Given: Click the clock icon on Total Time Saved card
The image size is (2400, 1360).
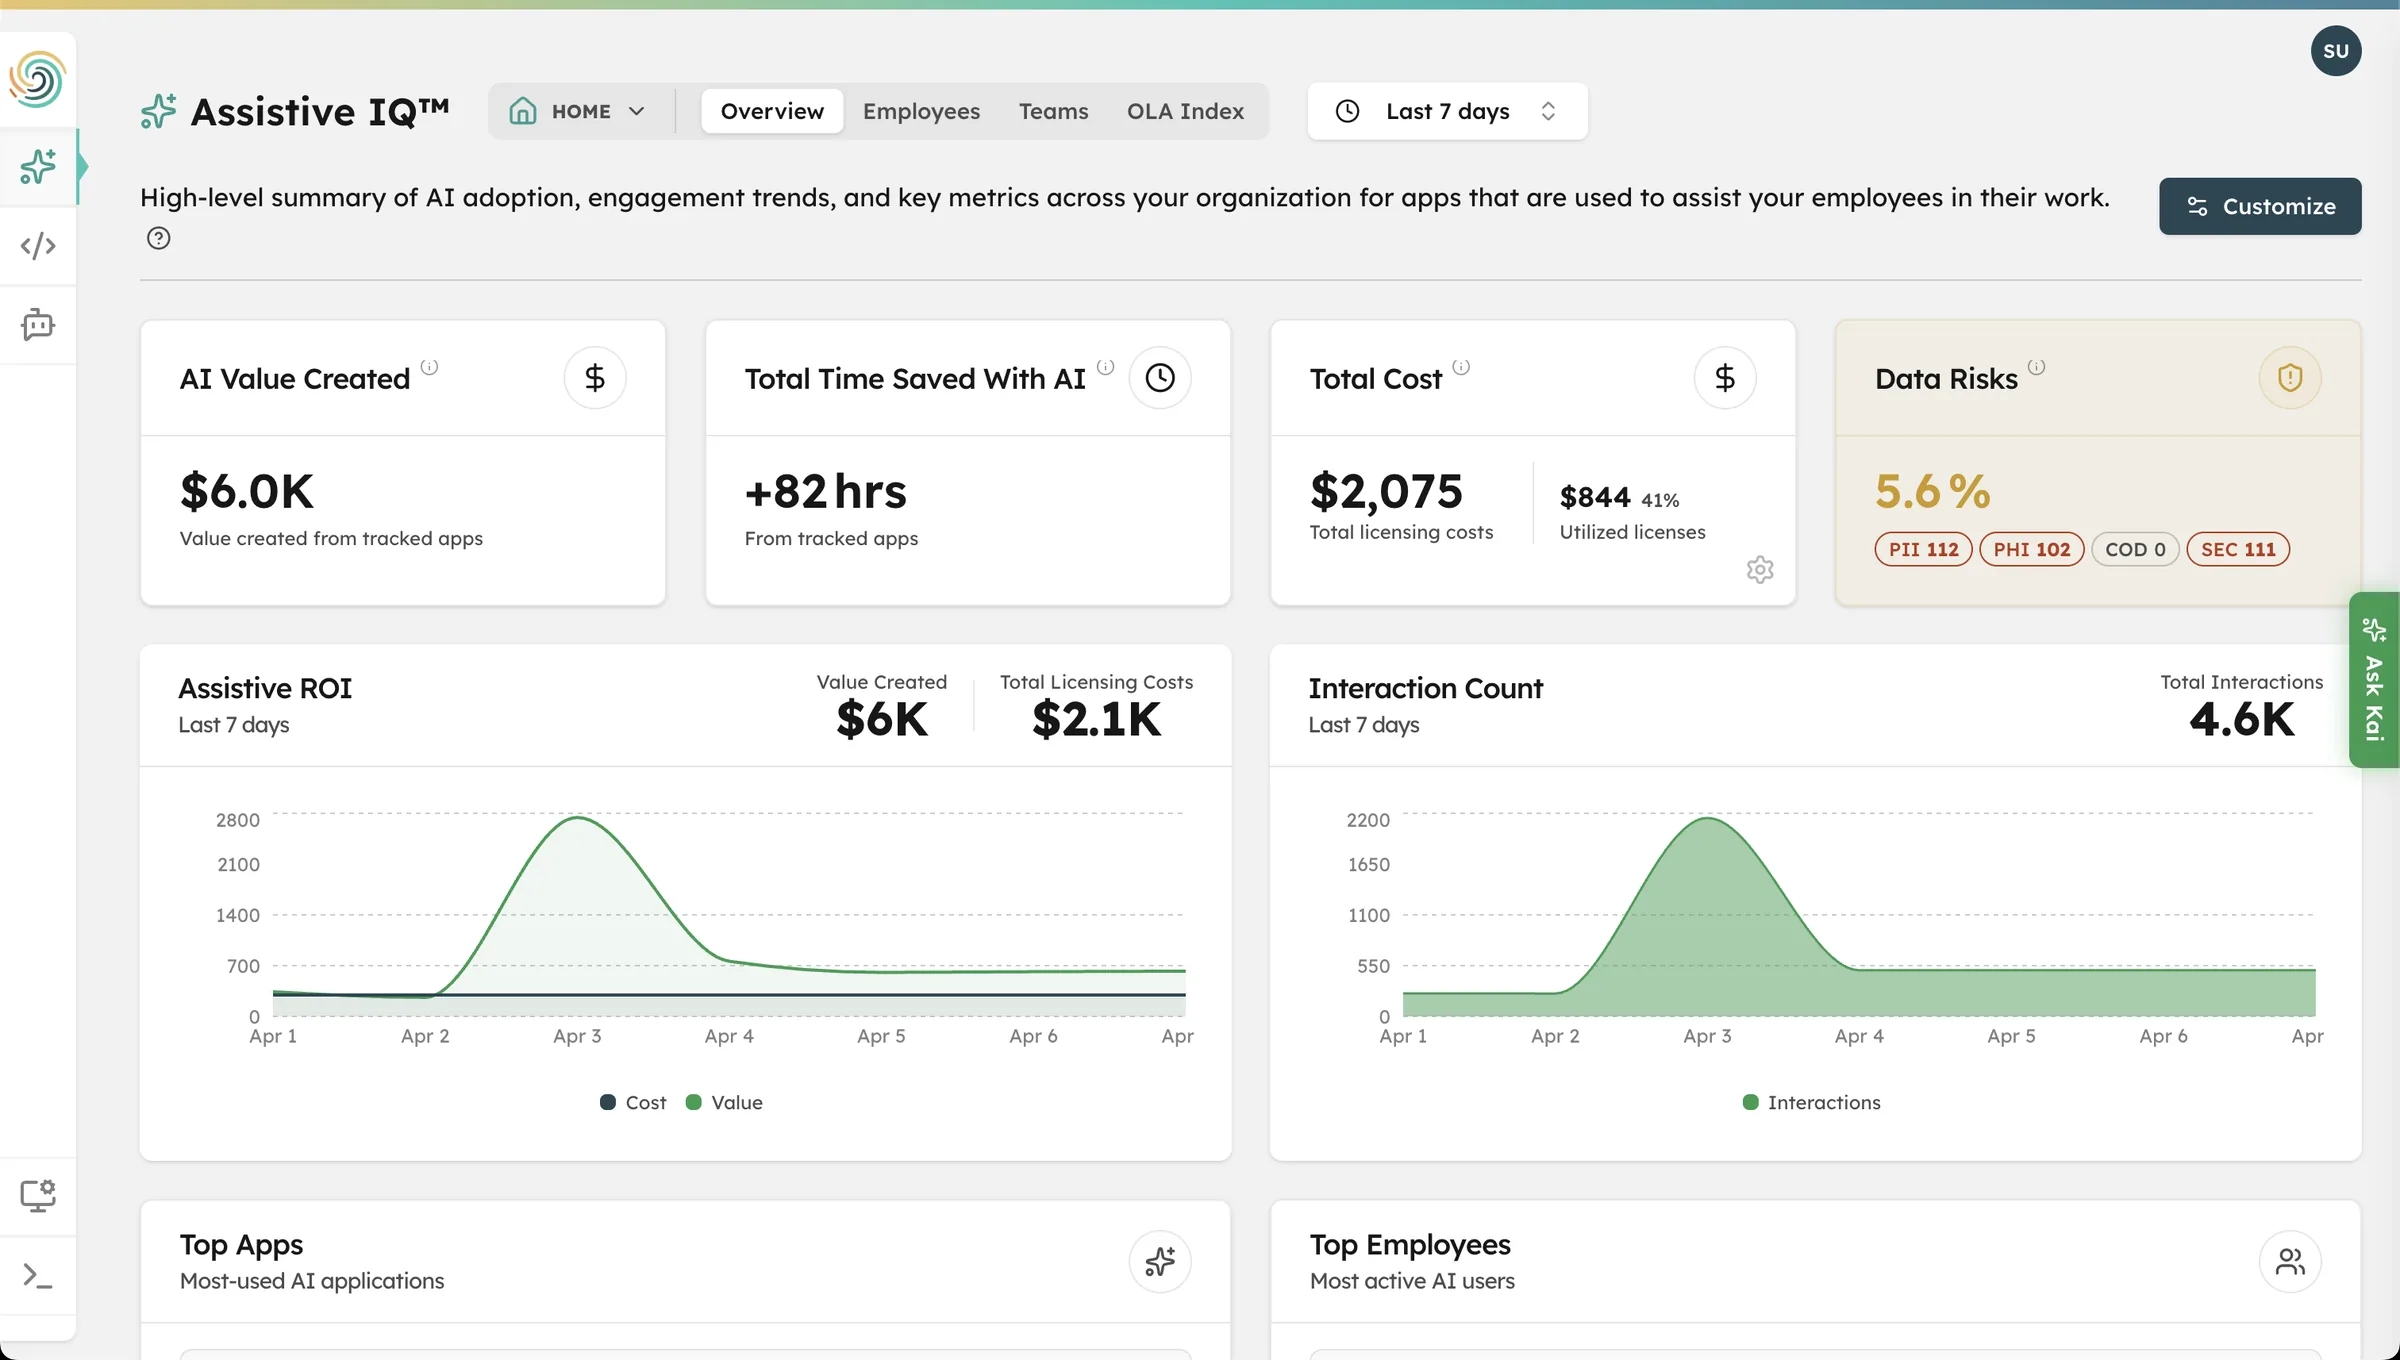Looking at the screenshot, I should coord(1160,378).
